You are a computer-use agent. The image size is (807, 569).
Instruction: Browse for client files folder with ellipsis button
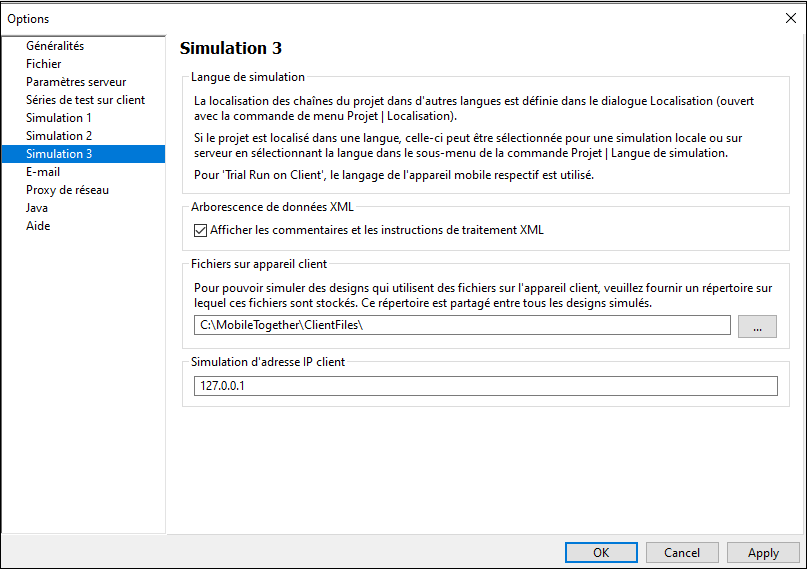click(x=757, y=326)
